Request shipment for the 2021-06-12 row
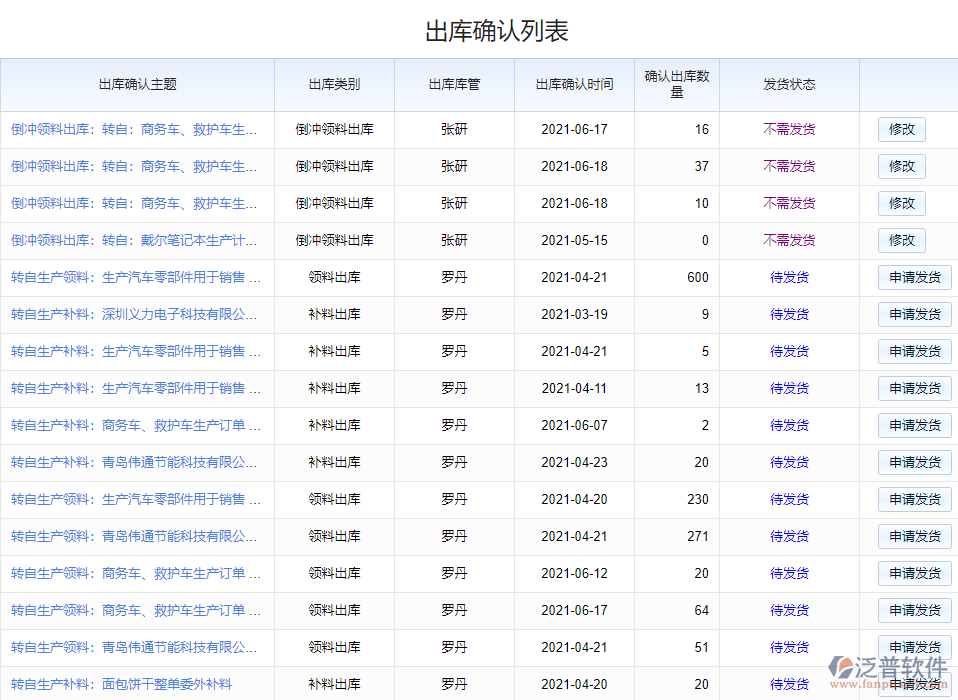The height and width of the screenshot is (700, 958). click(914, 574)
